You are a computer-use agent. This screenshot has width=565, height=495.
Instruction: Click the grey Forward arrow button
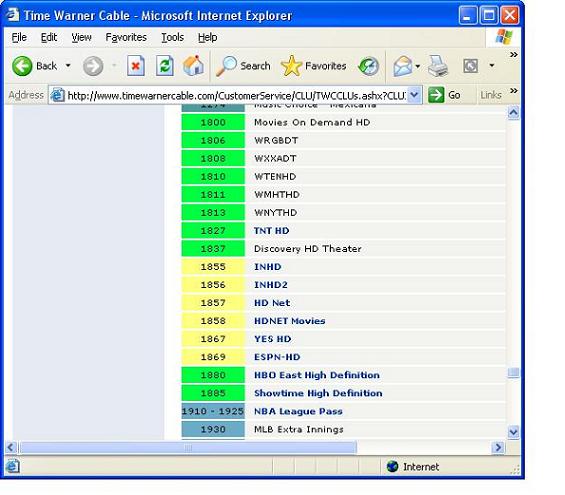pos(93,66)
